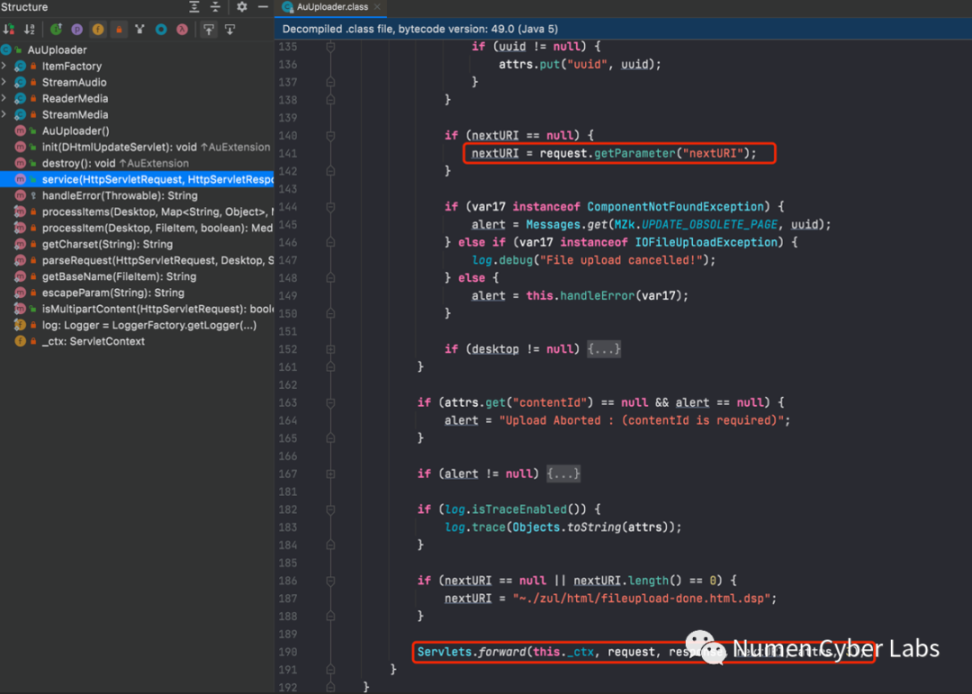Viewport: 972px width, 694px height.
Task: Open the Structure panel settings gear
Action: pyautogui.click(x=242, y=7)
